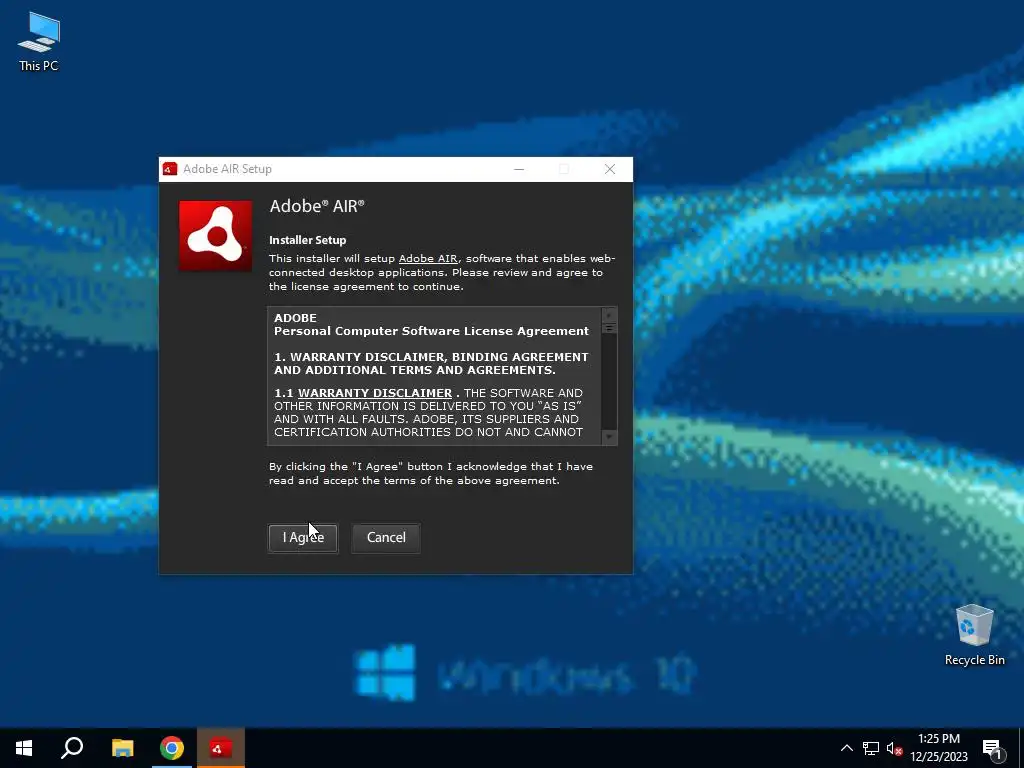Viewport: 1024px width, 768px height.
Task: Launch Google Chrome from the taskbar
Action: [172, 748]
